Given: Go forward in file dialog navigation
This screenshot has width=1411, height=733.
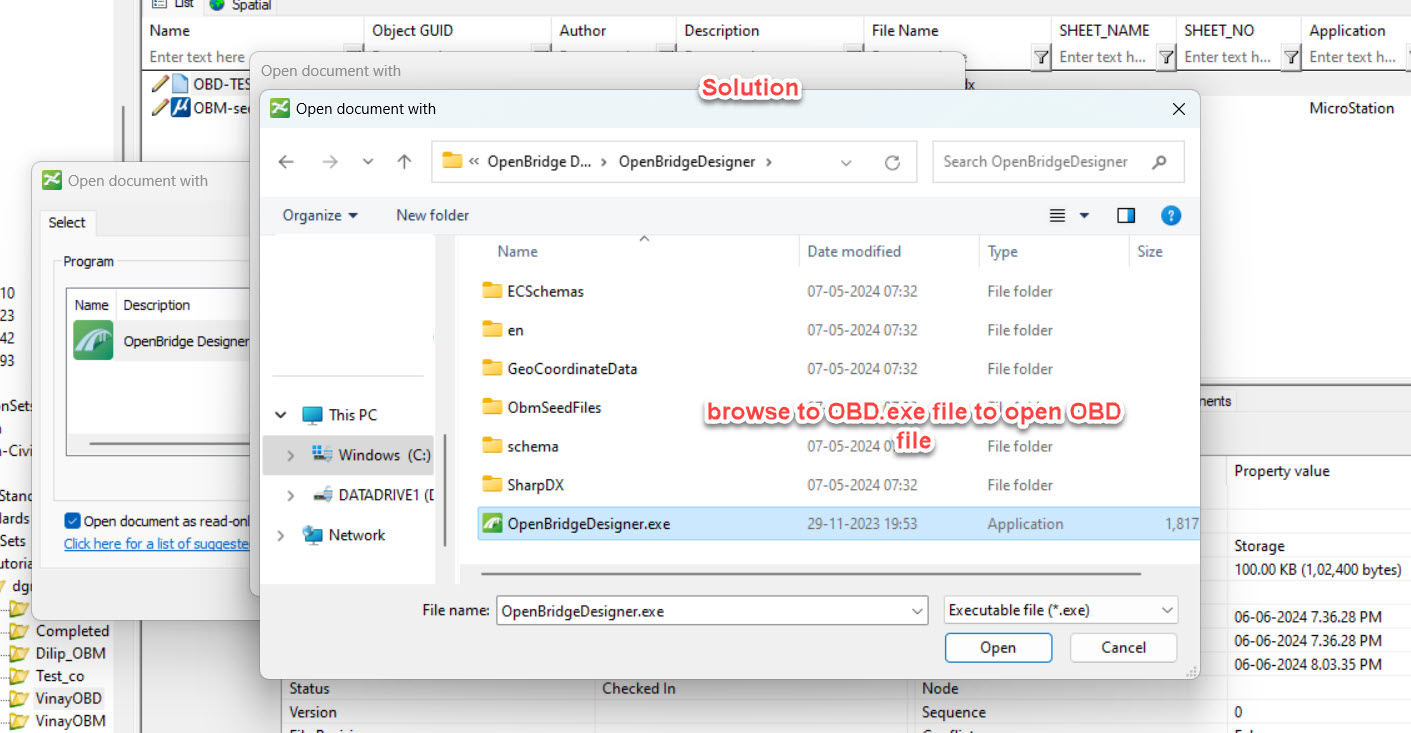Looking at the screenshot, I should point(330,162).
